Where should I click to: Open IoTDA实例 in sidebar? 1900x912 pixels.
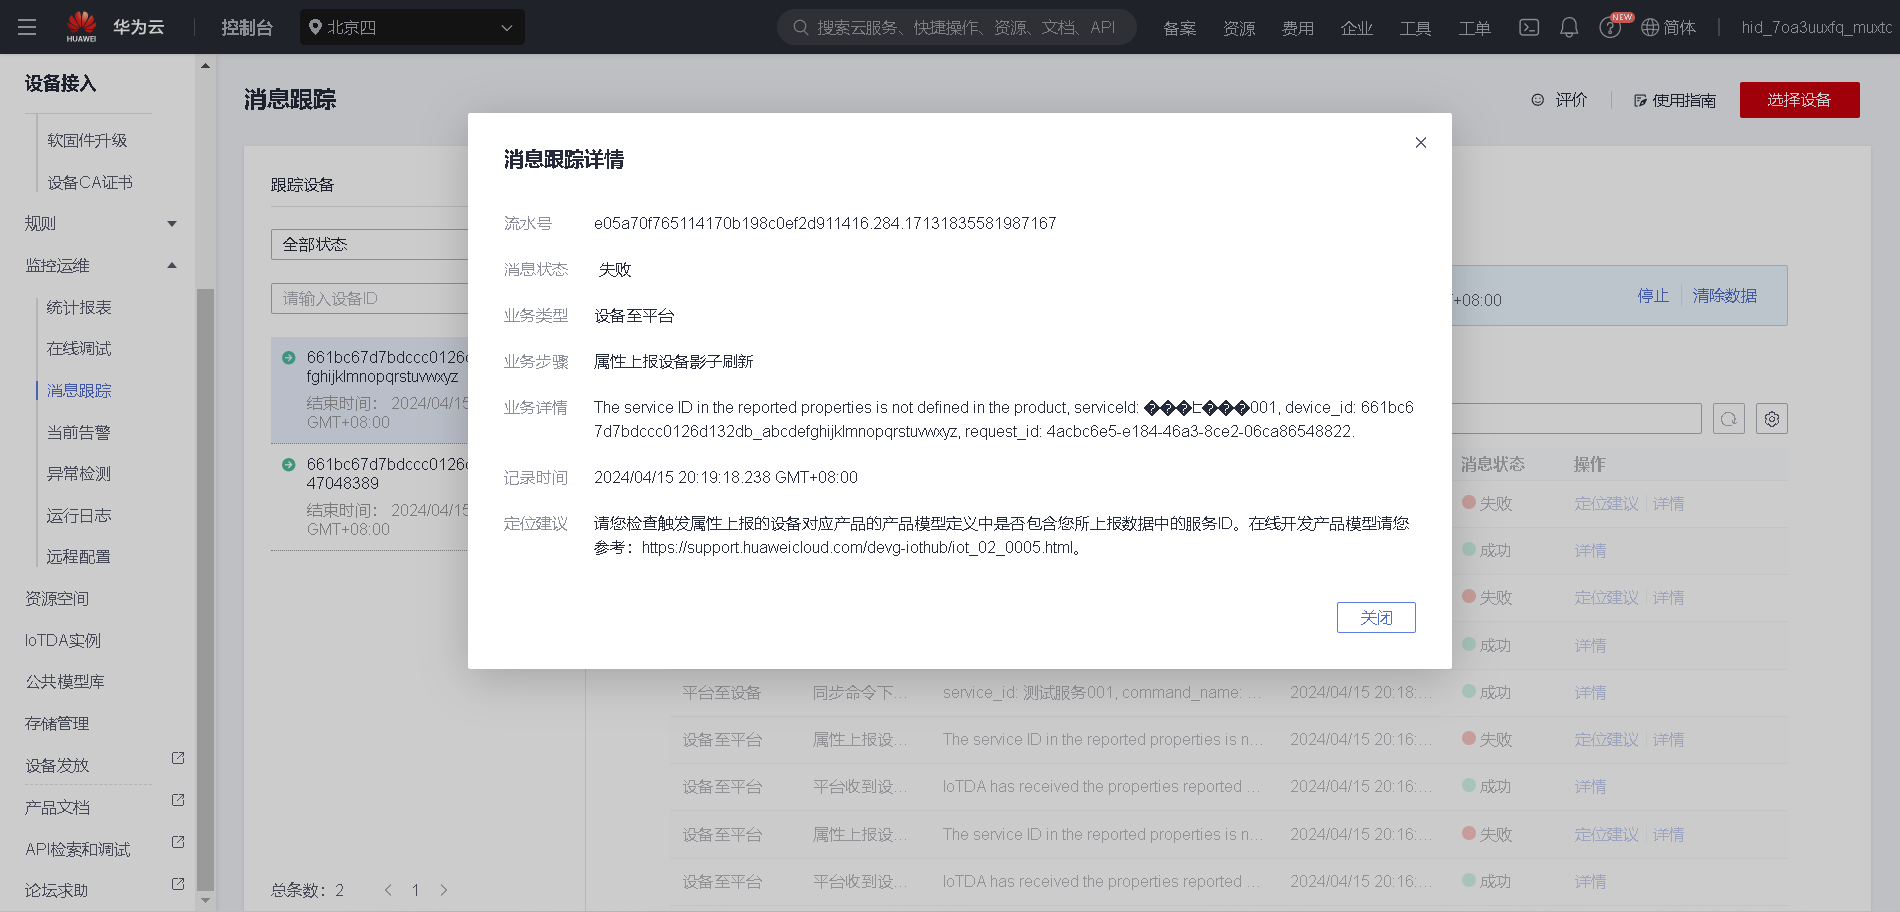coord(63,641)
